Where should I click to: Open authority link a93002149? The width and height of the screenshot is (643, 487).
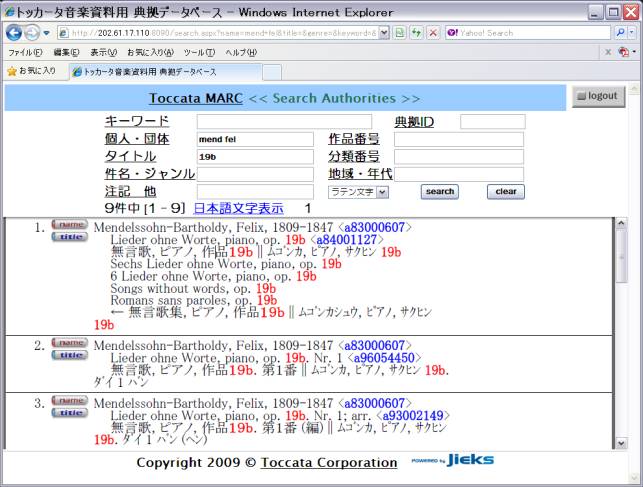pyautogui.click(x=413, y=416)
